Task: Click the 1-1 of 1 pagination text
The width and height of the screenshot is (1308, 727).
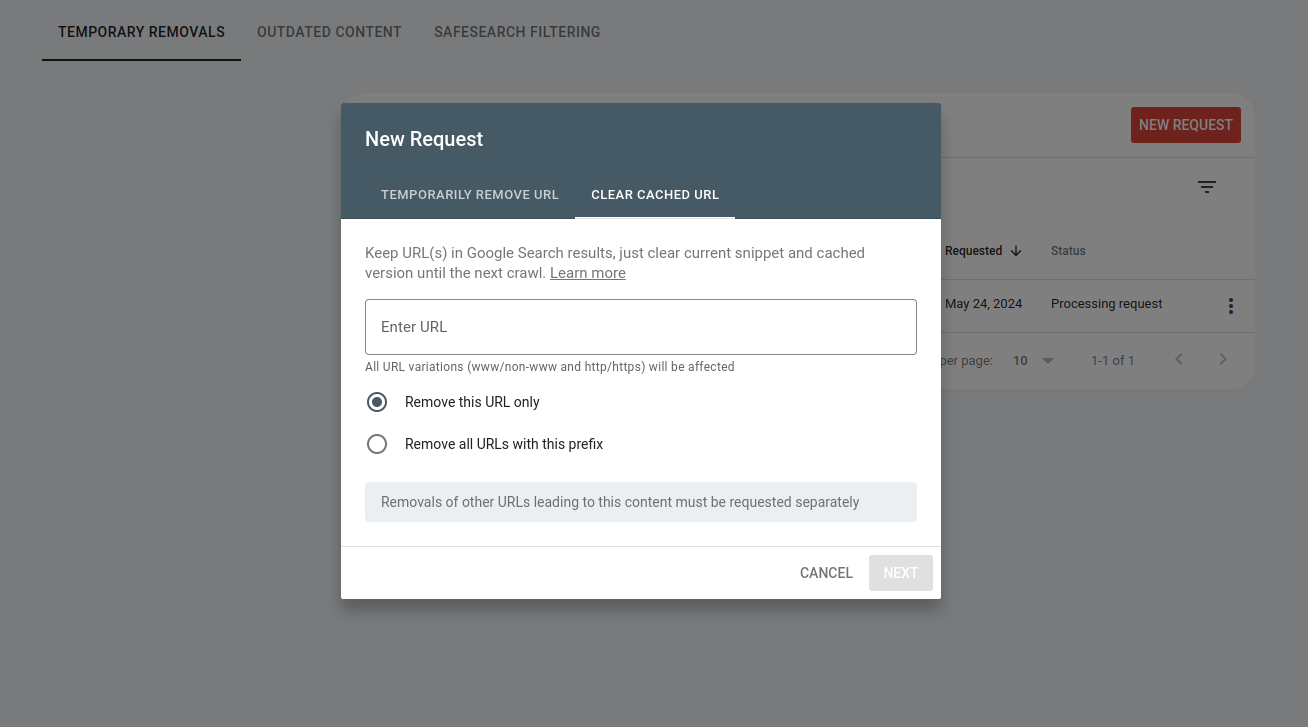Action: [x=1113, y=360]
